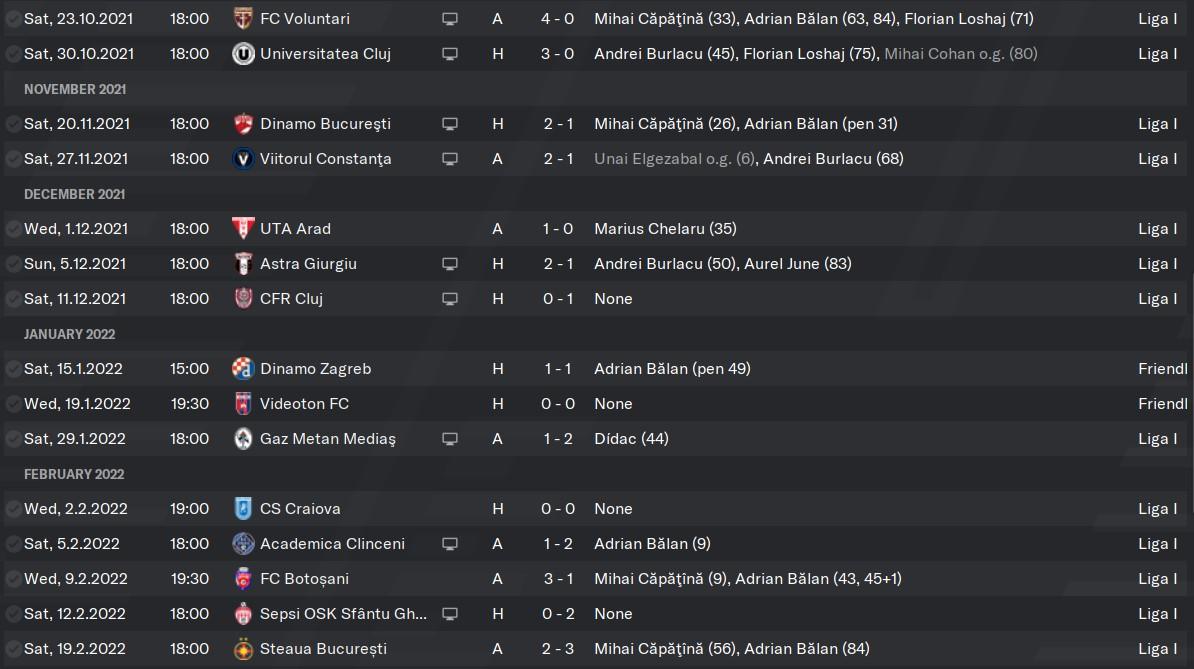This screenshot has width=1194, height=669.
Task: Open the Gaz Metan Mediaș team link
Action: [327, 438]
